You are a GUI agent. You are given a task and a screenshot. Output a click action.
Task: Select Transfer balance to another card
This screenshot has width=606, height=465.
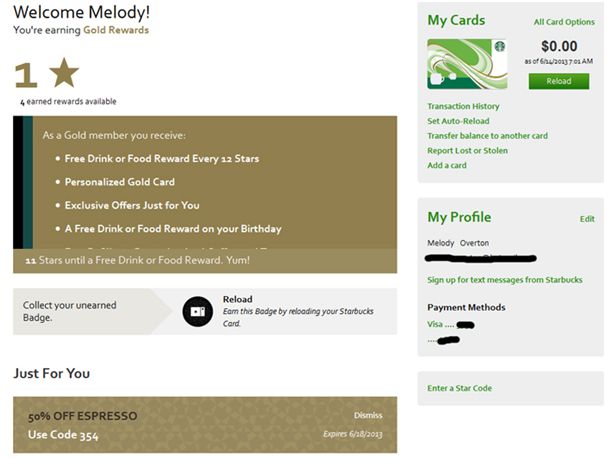click(x=487, y=136)
